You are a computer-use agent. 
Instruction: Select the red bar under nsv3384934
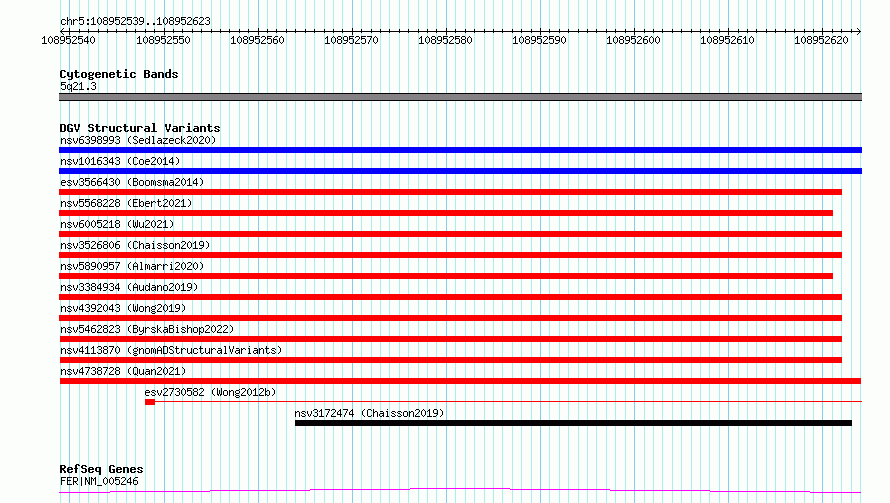tap(450, 297)
